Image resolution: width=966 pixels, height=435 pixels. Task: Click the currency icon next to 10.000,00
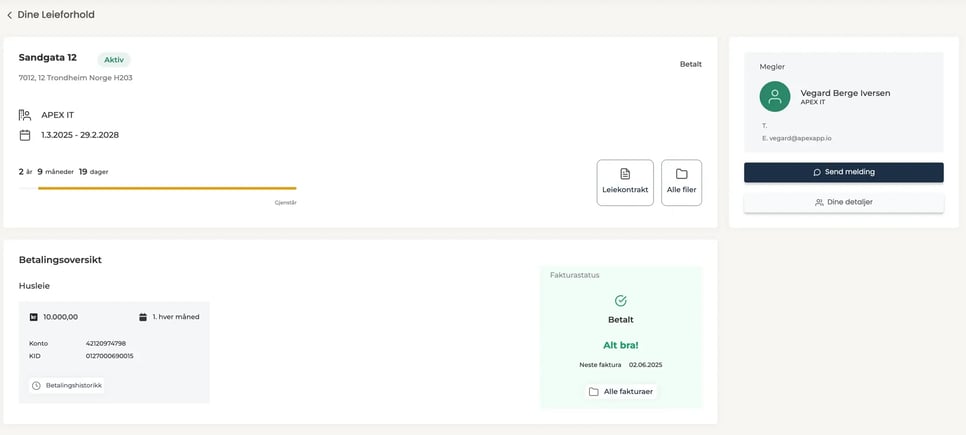(x=34, y=317)
